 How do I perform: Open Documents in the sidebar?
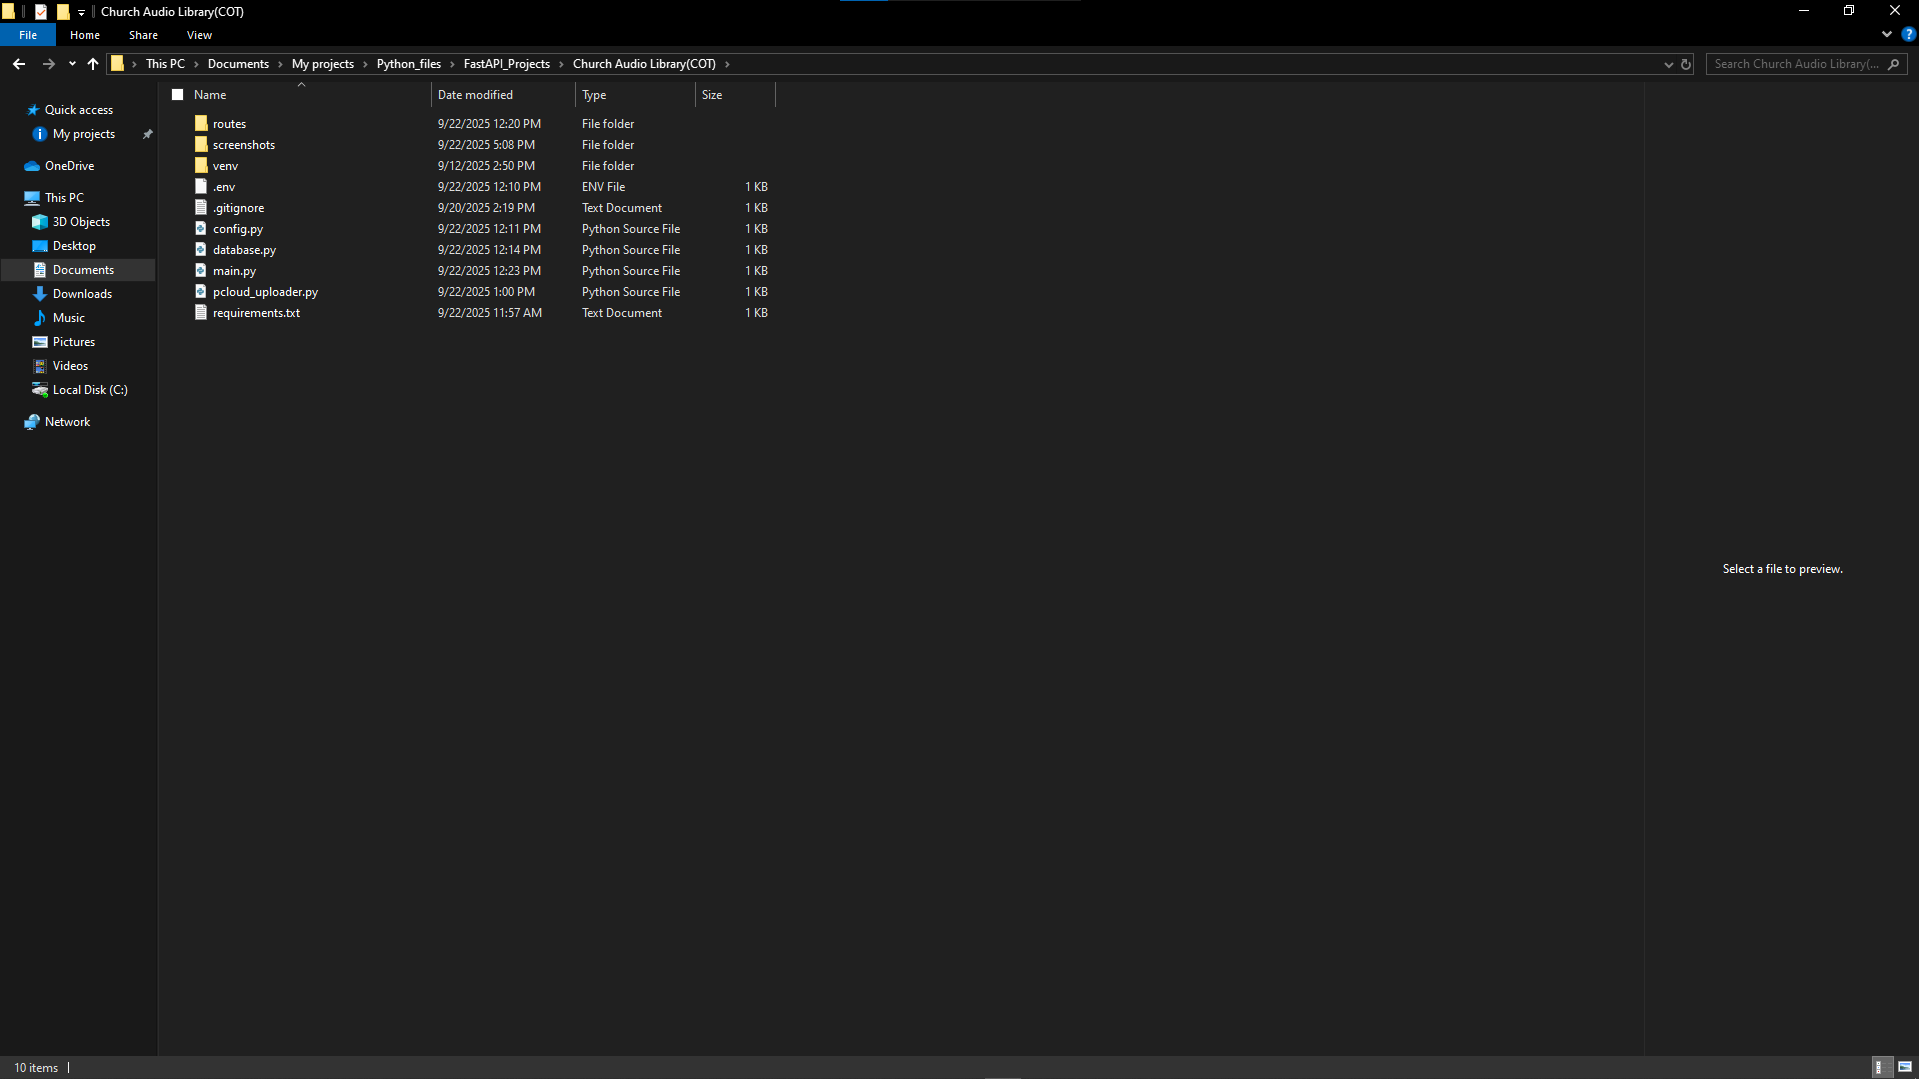(83, 270)
